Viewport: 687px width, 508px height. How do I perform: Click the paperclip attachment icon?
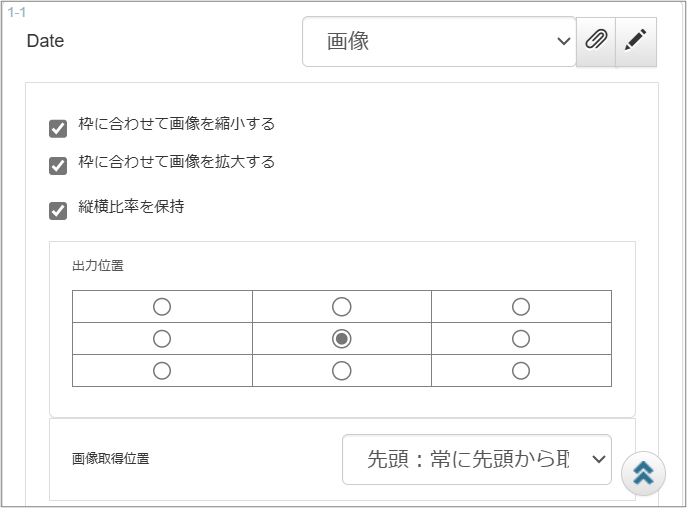pos(596,41)
